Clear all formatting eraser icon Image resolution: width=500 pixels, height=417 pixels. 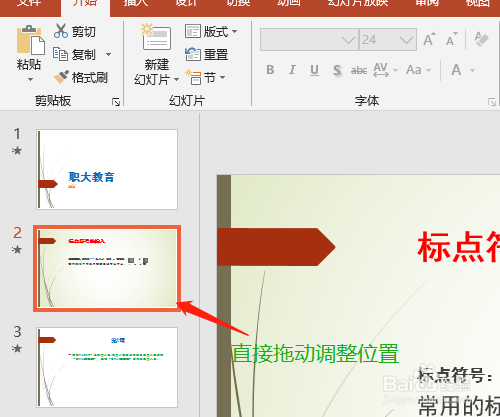tap(481, 39)
